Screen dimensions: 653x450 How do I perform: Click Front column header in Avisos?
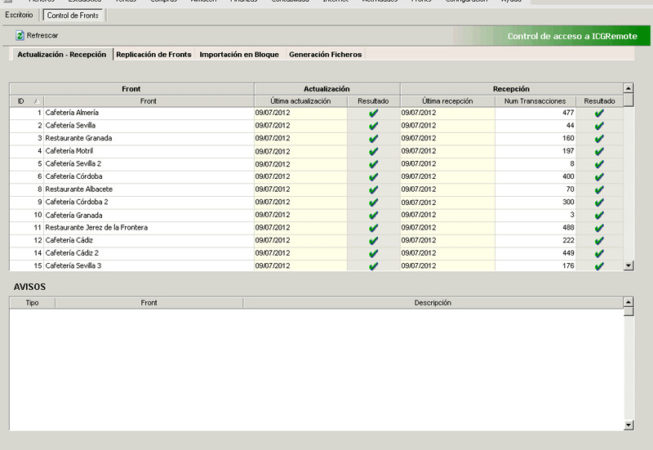coord(149,303)
